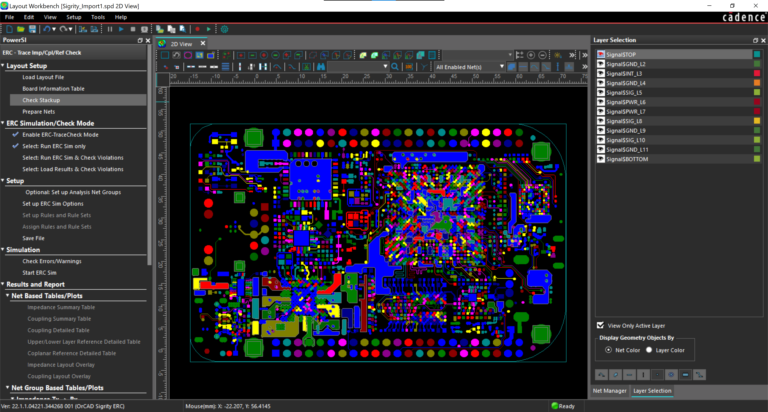Toggle visibility of Signal$GND_L2 layer
The width and height of the screenshot is (768, 412).
[x=599, y=64]
